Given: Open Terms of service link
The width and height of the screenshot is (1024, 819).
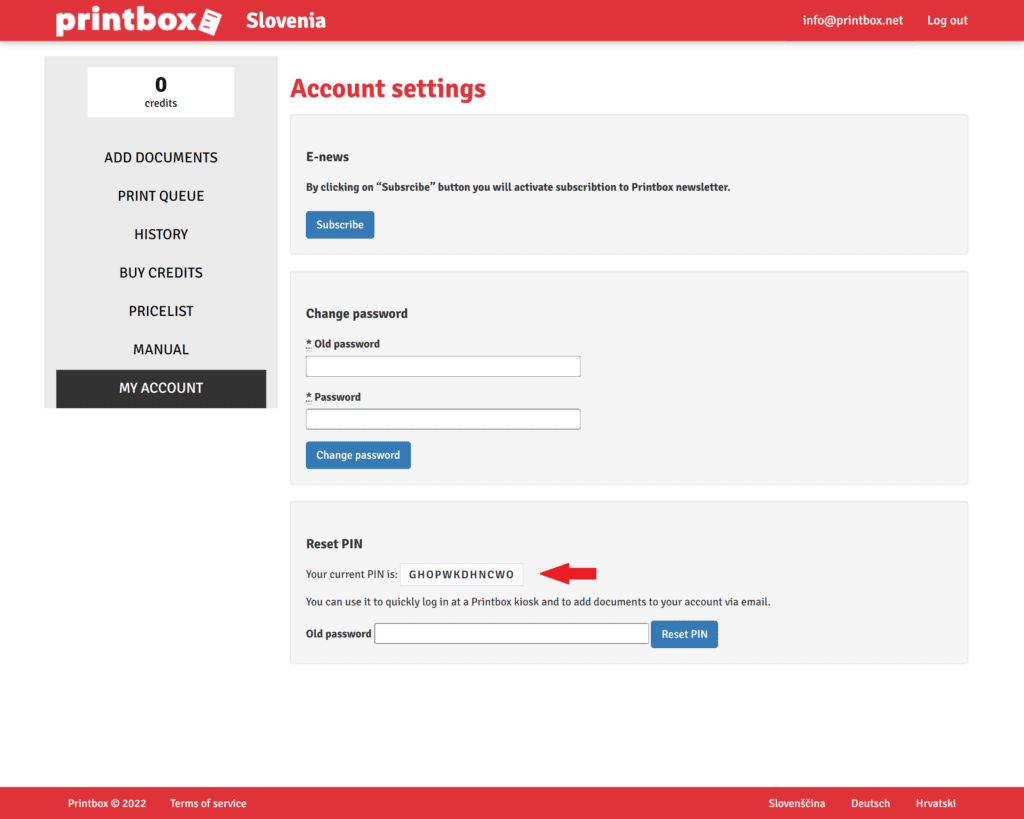Looking at the screenshot, I should coord(208,803).
